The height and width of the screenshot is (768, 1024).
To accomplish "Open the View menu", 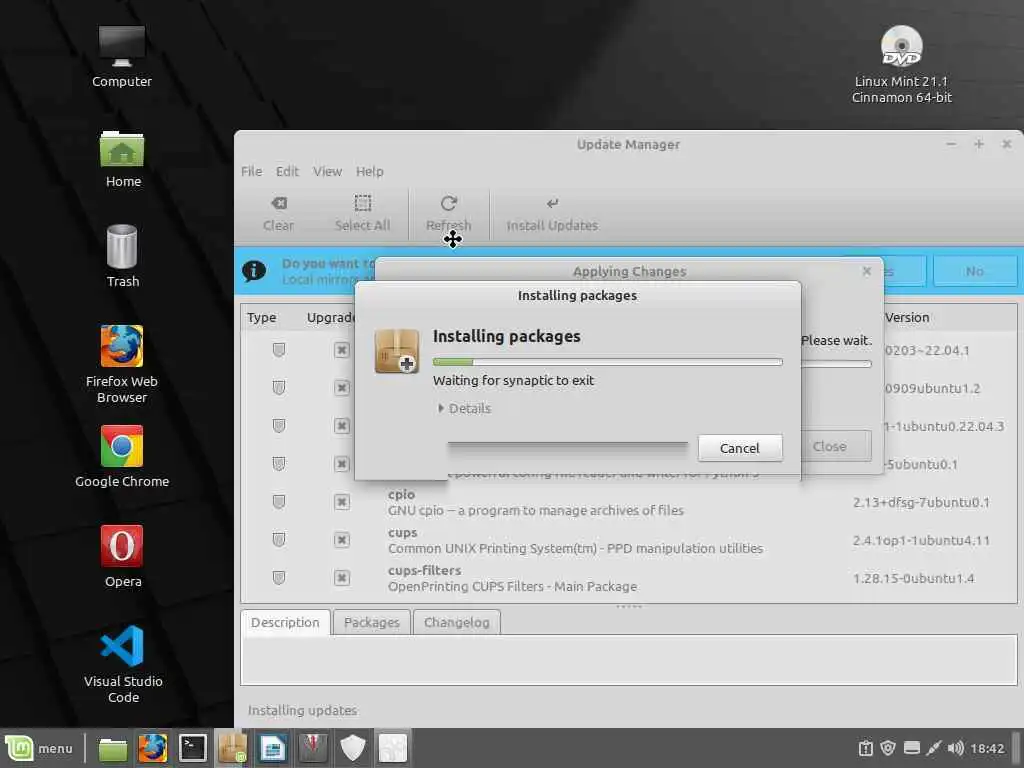I will click(327, 171).
